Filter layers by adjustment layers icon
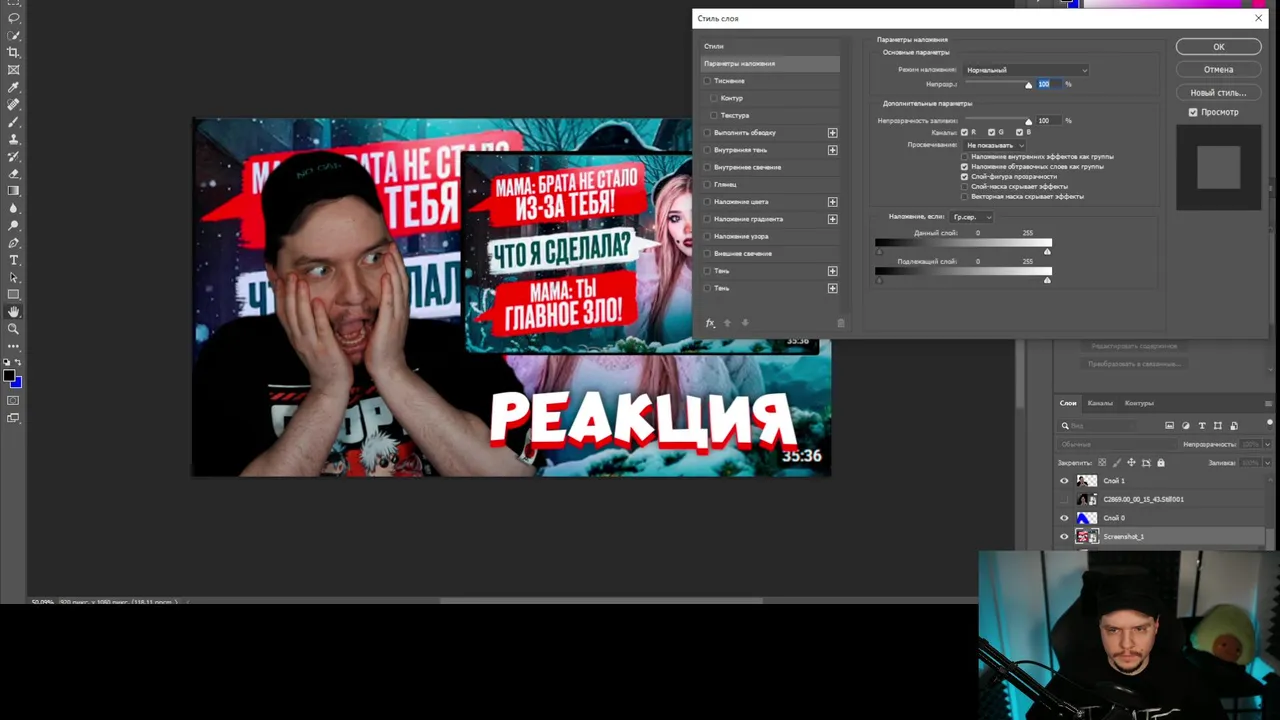 point(1186,426)
